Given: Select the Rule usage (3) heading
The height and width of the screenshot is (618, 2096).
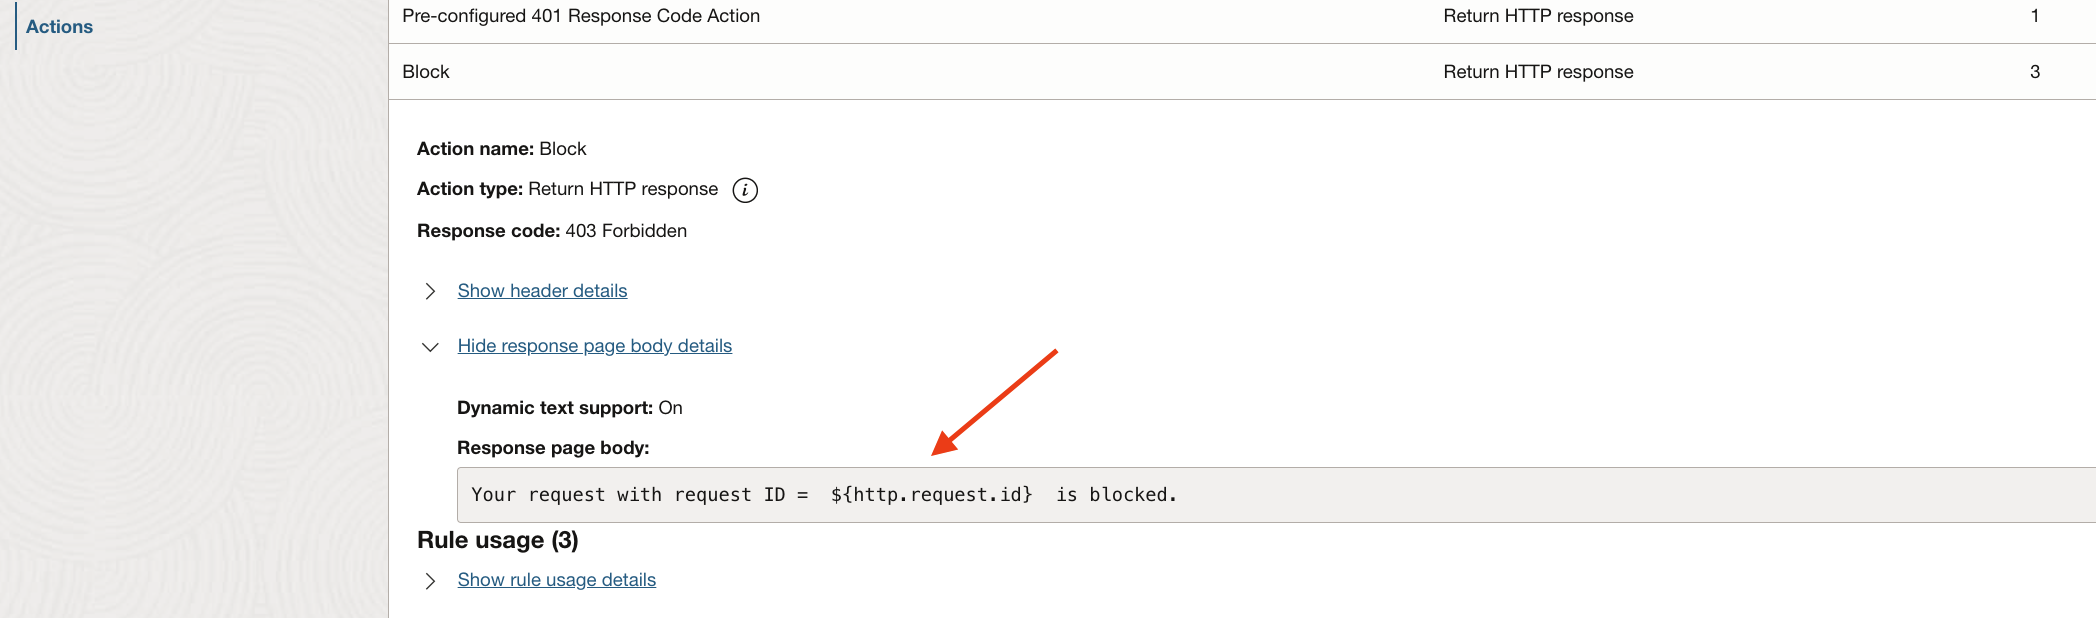Looking at the screenshot, I should (x=499, y=540).
